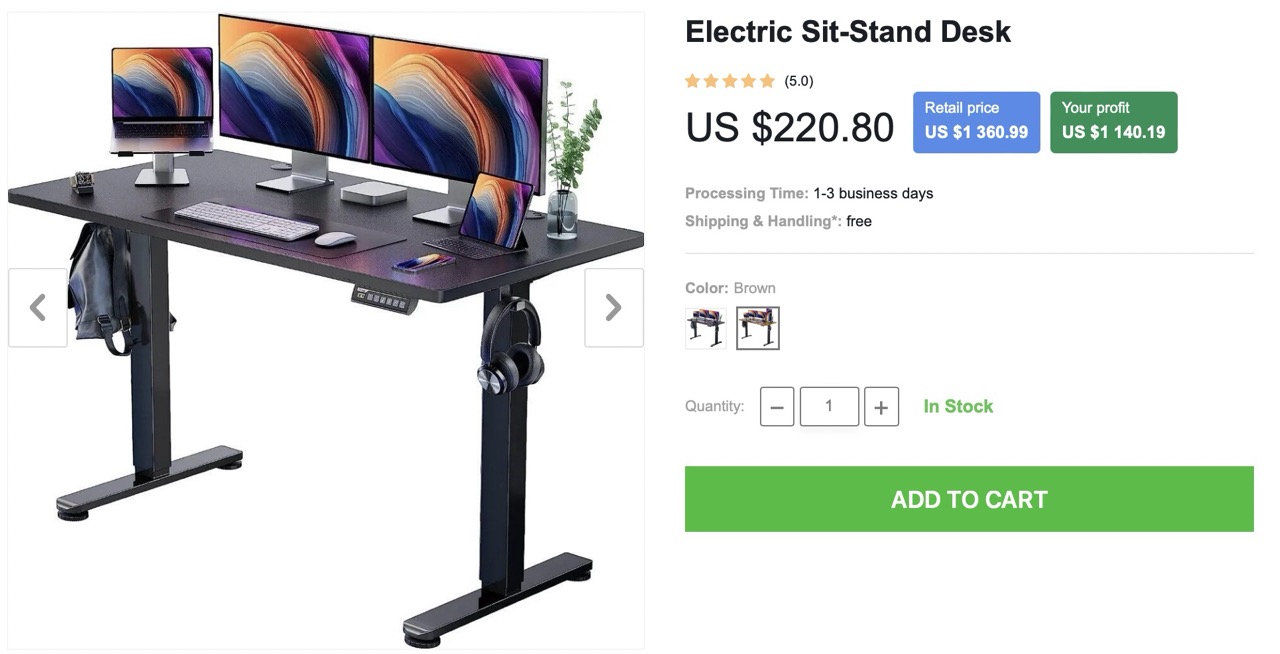This screenshot has height=654, width=1280.
Task: Go to the previous product image arrow
Action: click(38, 308)
